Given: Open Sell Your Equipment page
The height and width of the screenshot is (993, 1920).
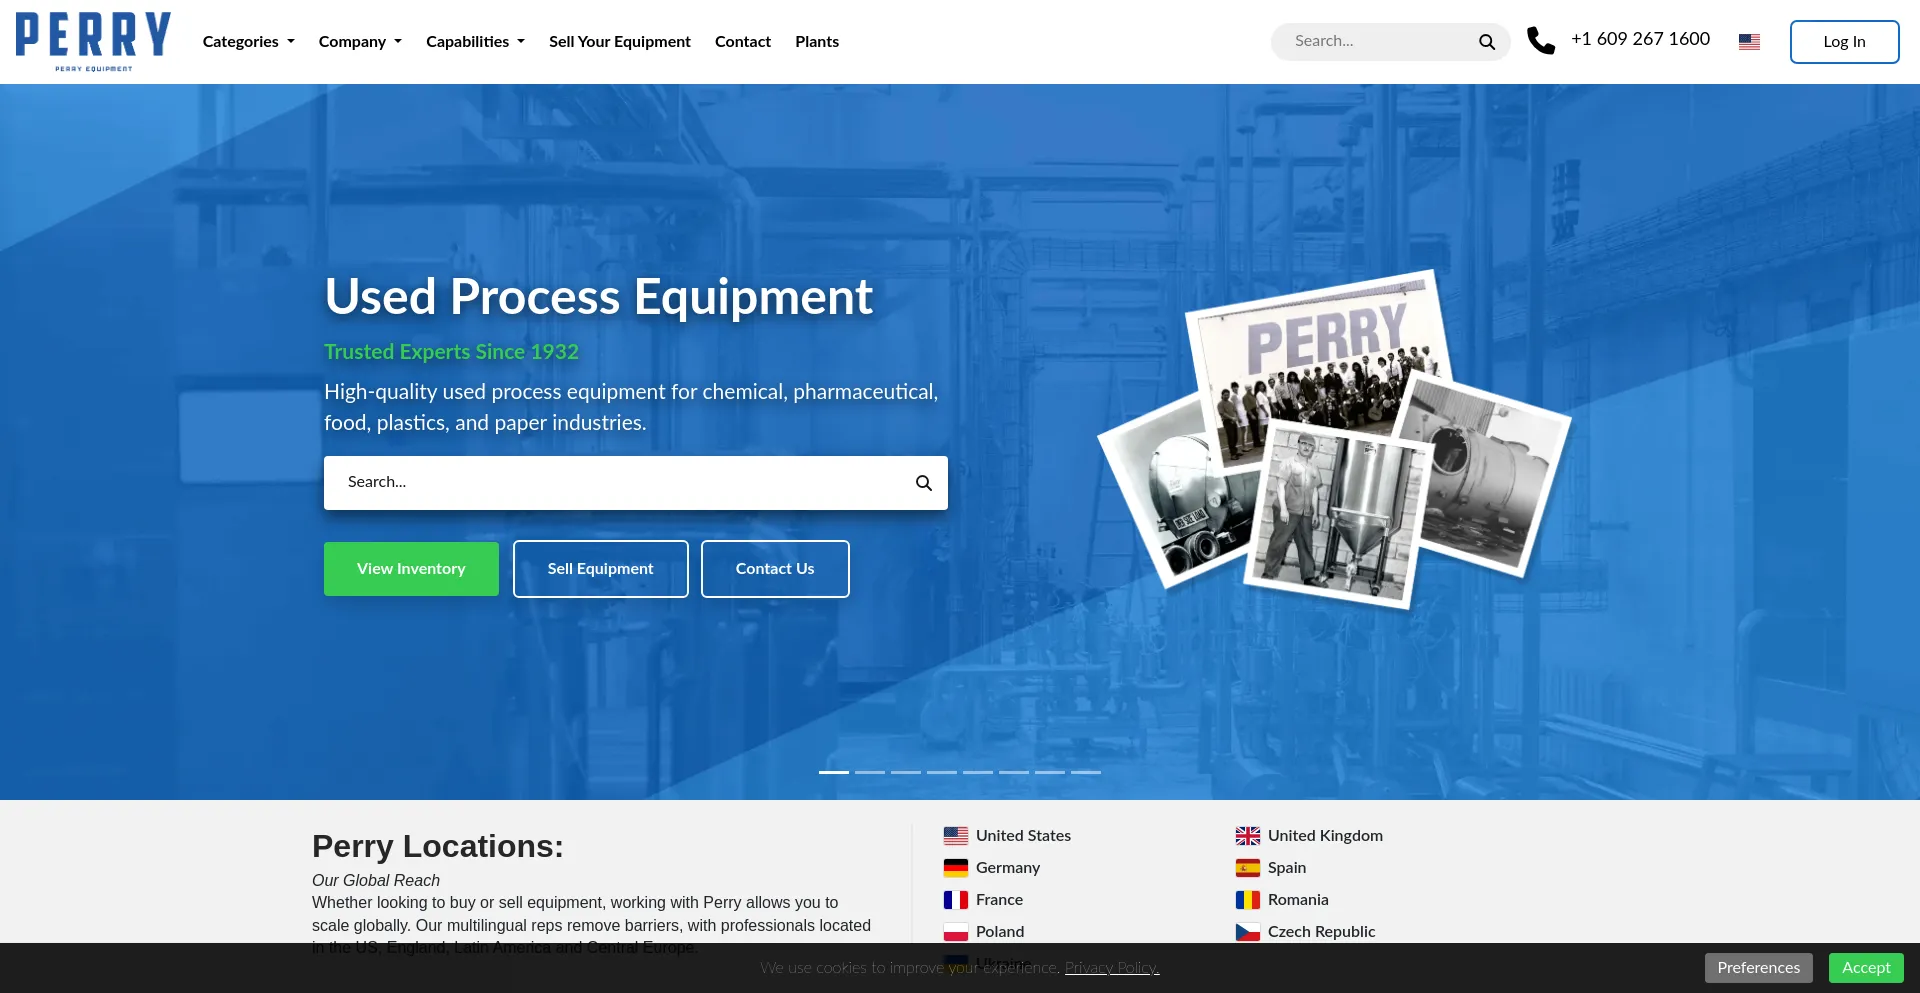Looking at the screenshot, I should (x=620, y=42).
